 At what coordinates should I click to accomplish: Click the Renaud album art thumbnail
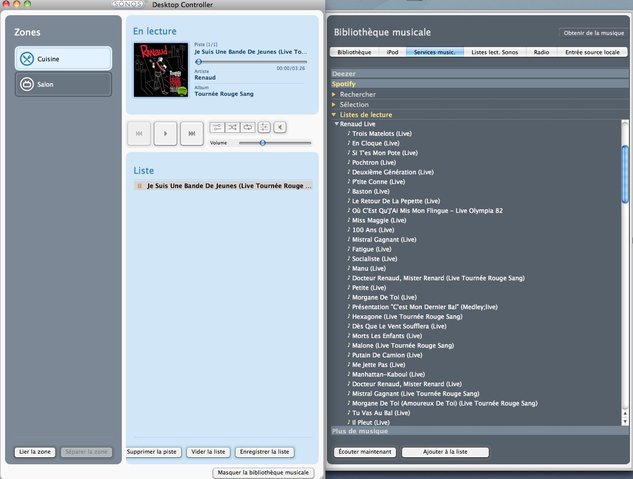click(161, 70)
